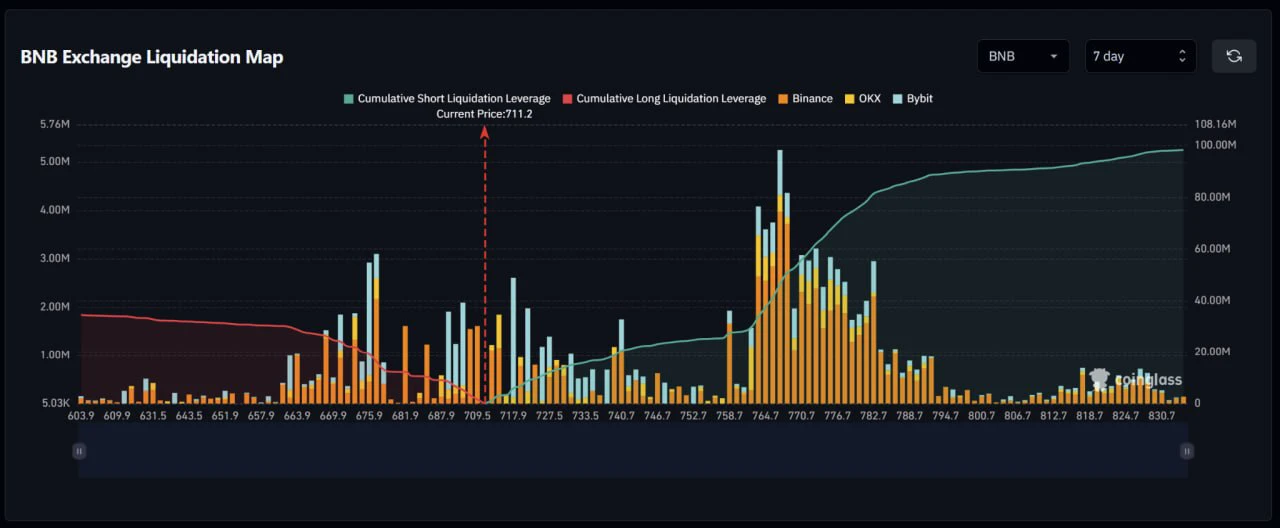Click the 782.7 x-axis label

pos(872,415)
